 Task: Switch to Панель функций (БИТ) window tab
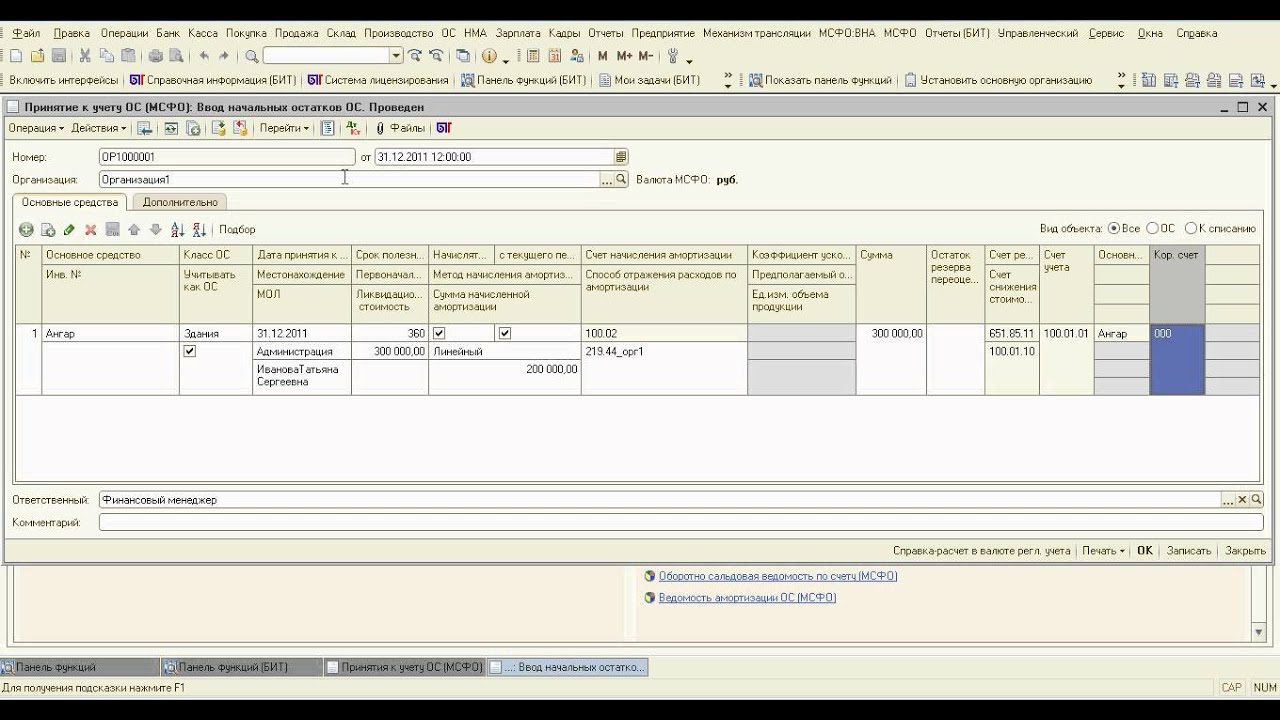(243, 667)
